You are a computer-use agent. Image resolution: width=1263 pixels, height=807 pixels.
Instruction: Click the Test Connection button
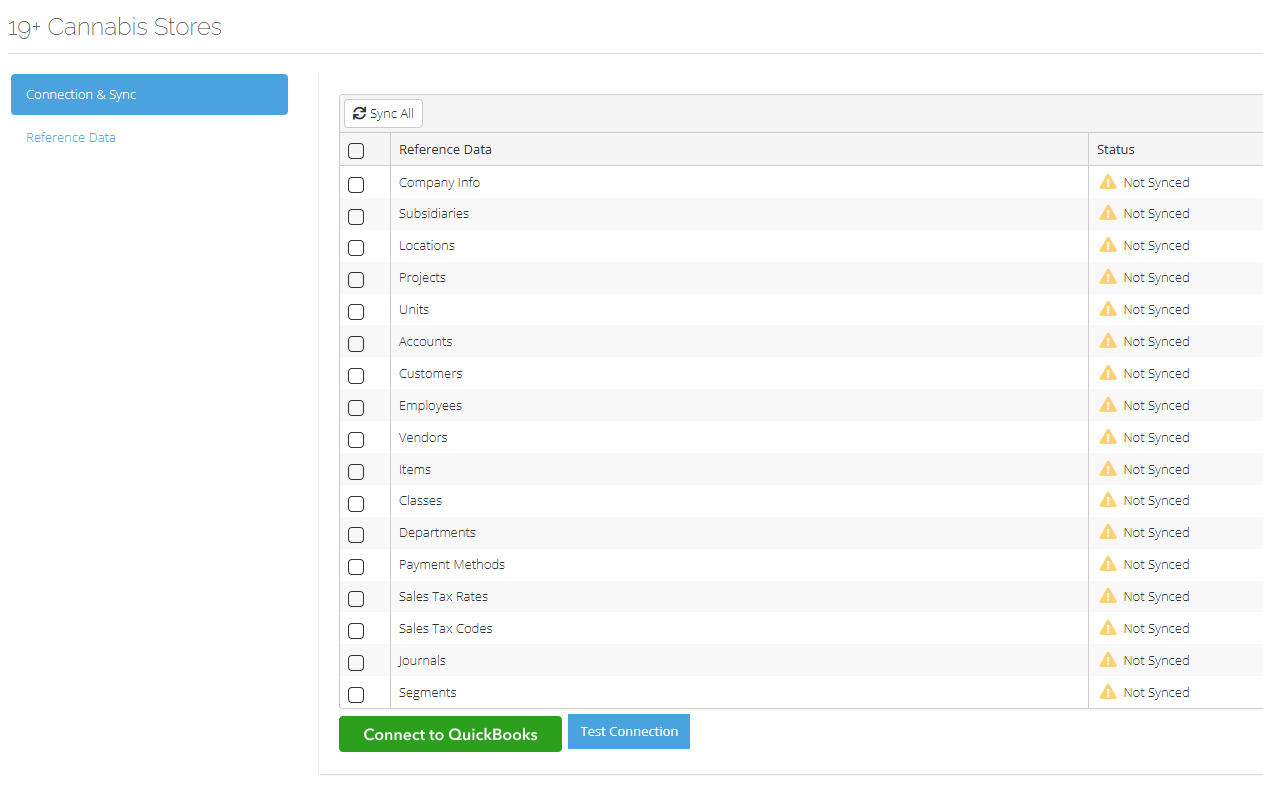click(628, 731)
